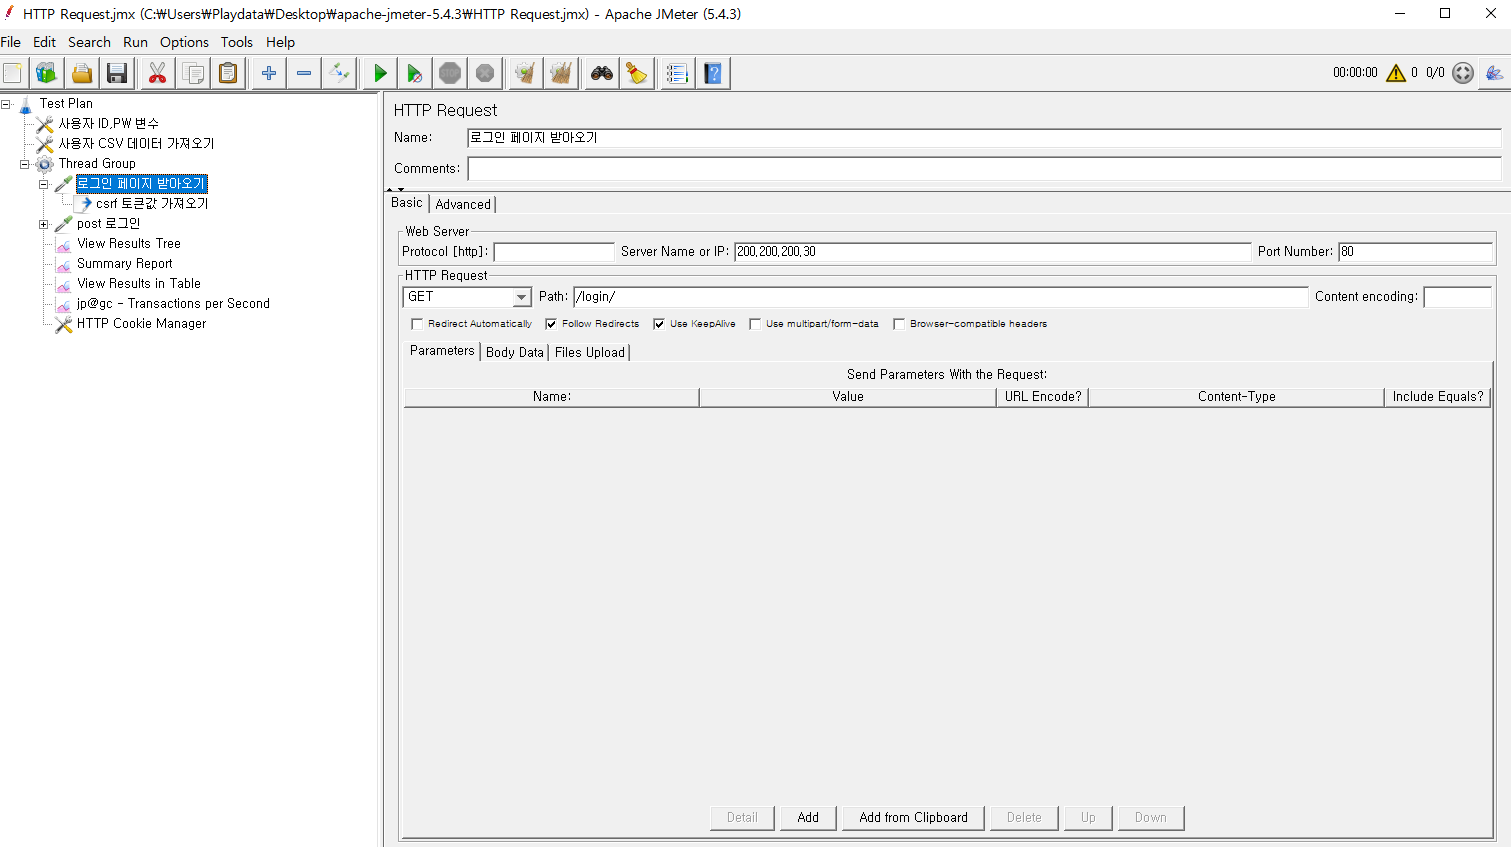Image resolution: width=1511 pixels, height=847 pixels.
Task: Click the Add parameter button
Action: (808, 818)
